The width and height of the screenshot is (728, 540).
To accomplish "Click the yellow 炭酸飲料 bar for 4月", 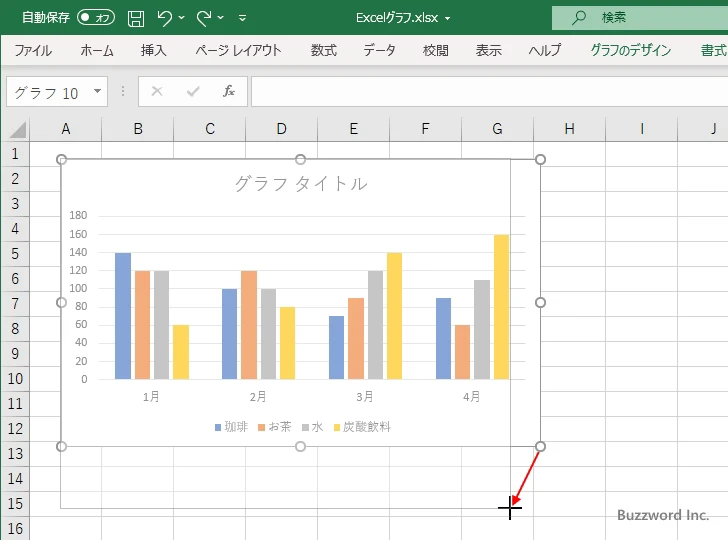I will point(501,307).
